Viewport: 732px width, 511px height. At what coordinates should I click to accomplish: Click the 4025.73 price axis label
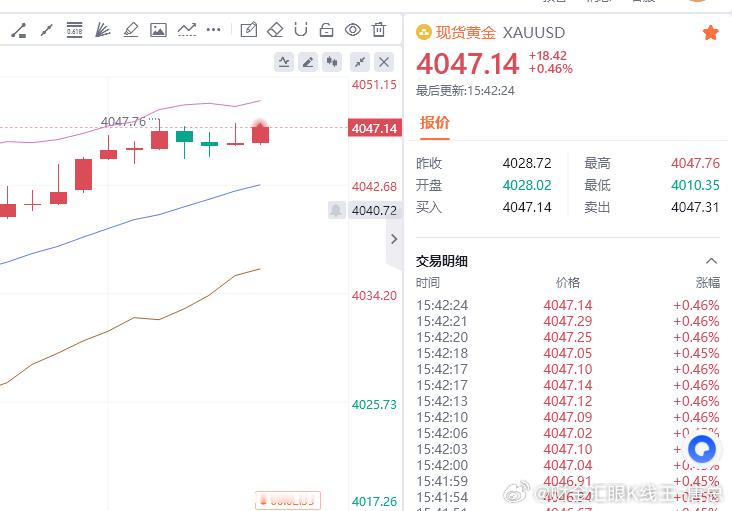pos(374,404)
